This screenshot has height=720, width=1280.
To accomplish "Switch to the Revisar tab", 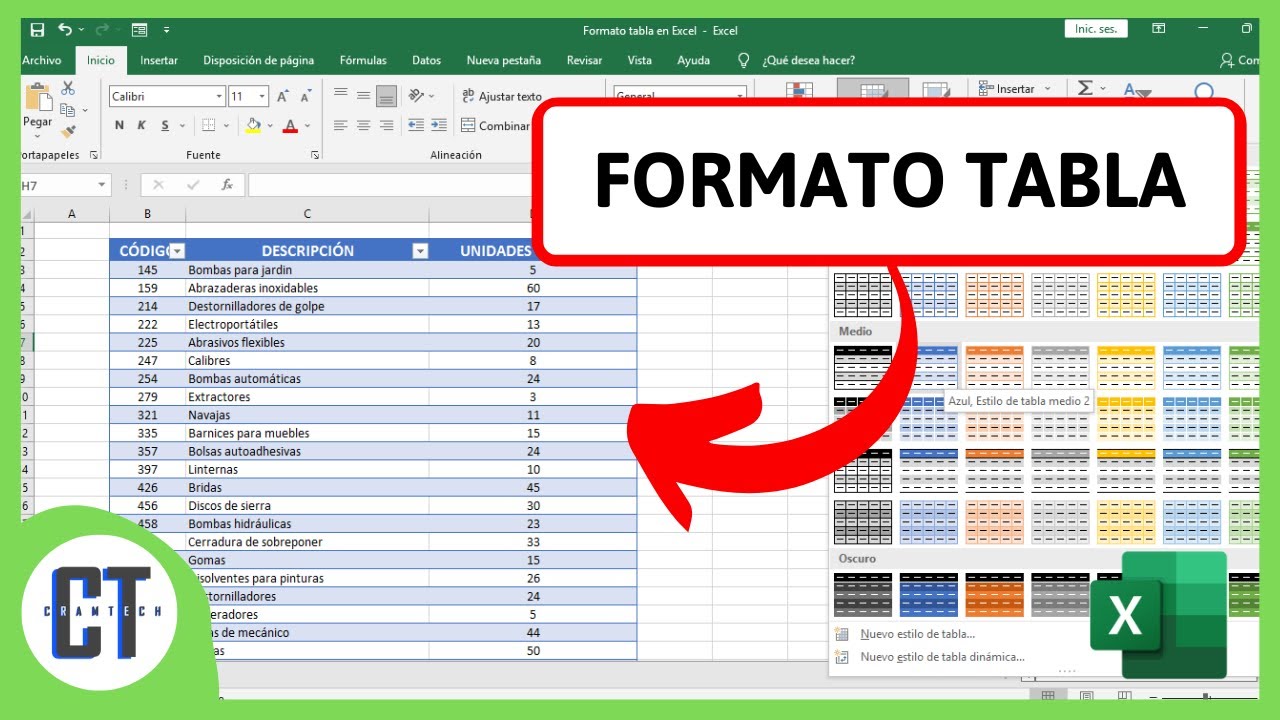I will tap(584, 60).
